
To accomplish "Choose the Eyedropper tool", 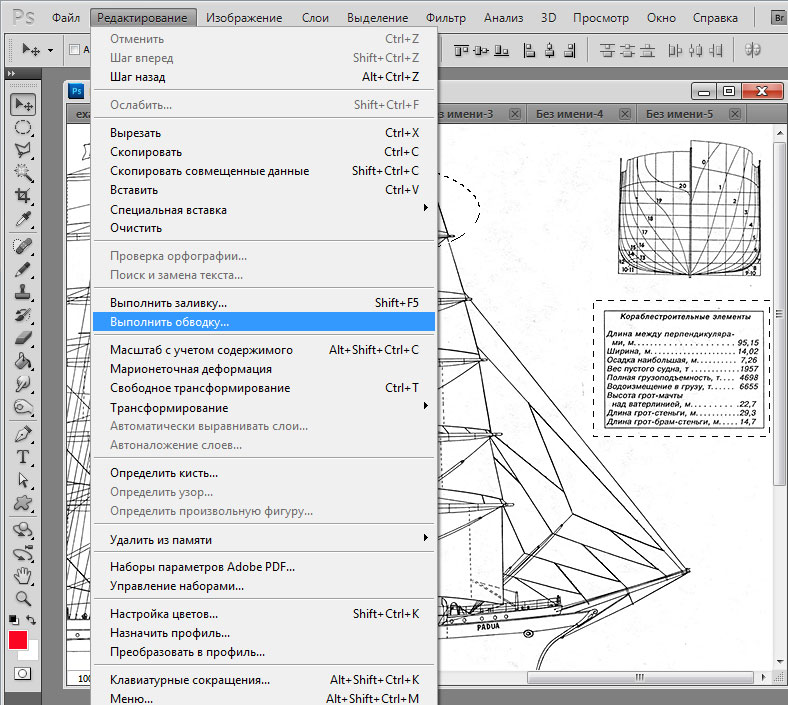I will [x=22, y=218].
